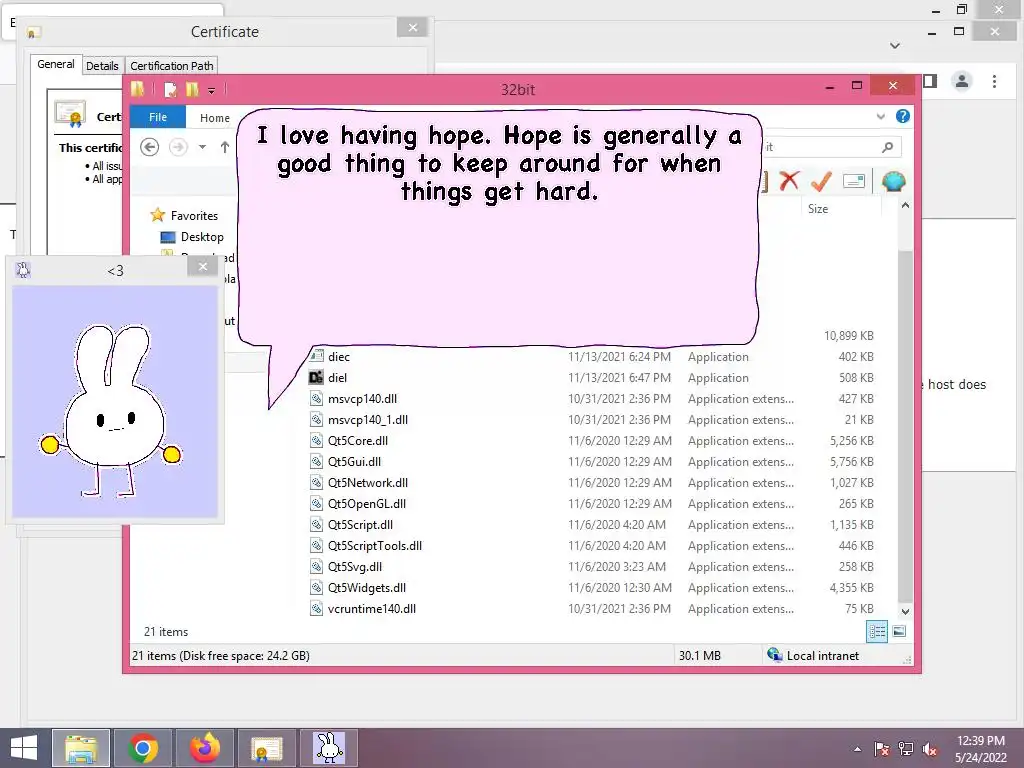
Task: Expand the ribbon with the chevron by Help
Action: point(880,116)
